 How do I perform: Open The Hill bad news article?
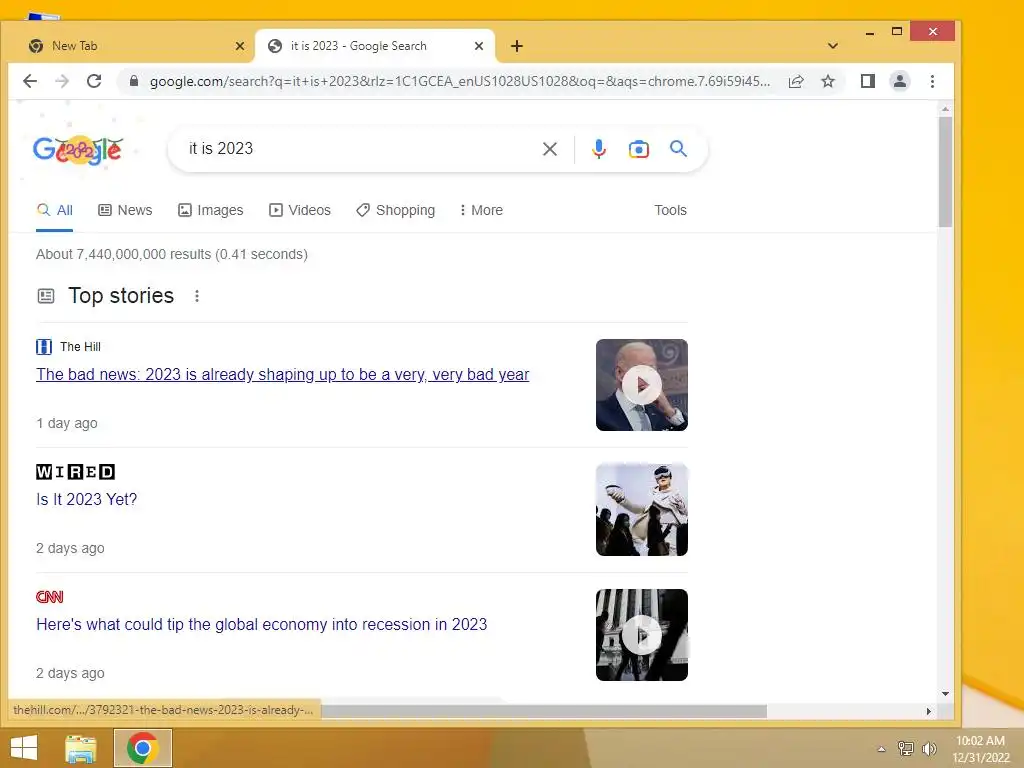pyautogui.click(x=282, y=375)
